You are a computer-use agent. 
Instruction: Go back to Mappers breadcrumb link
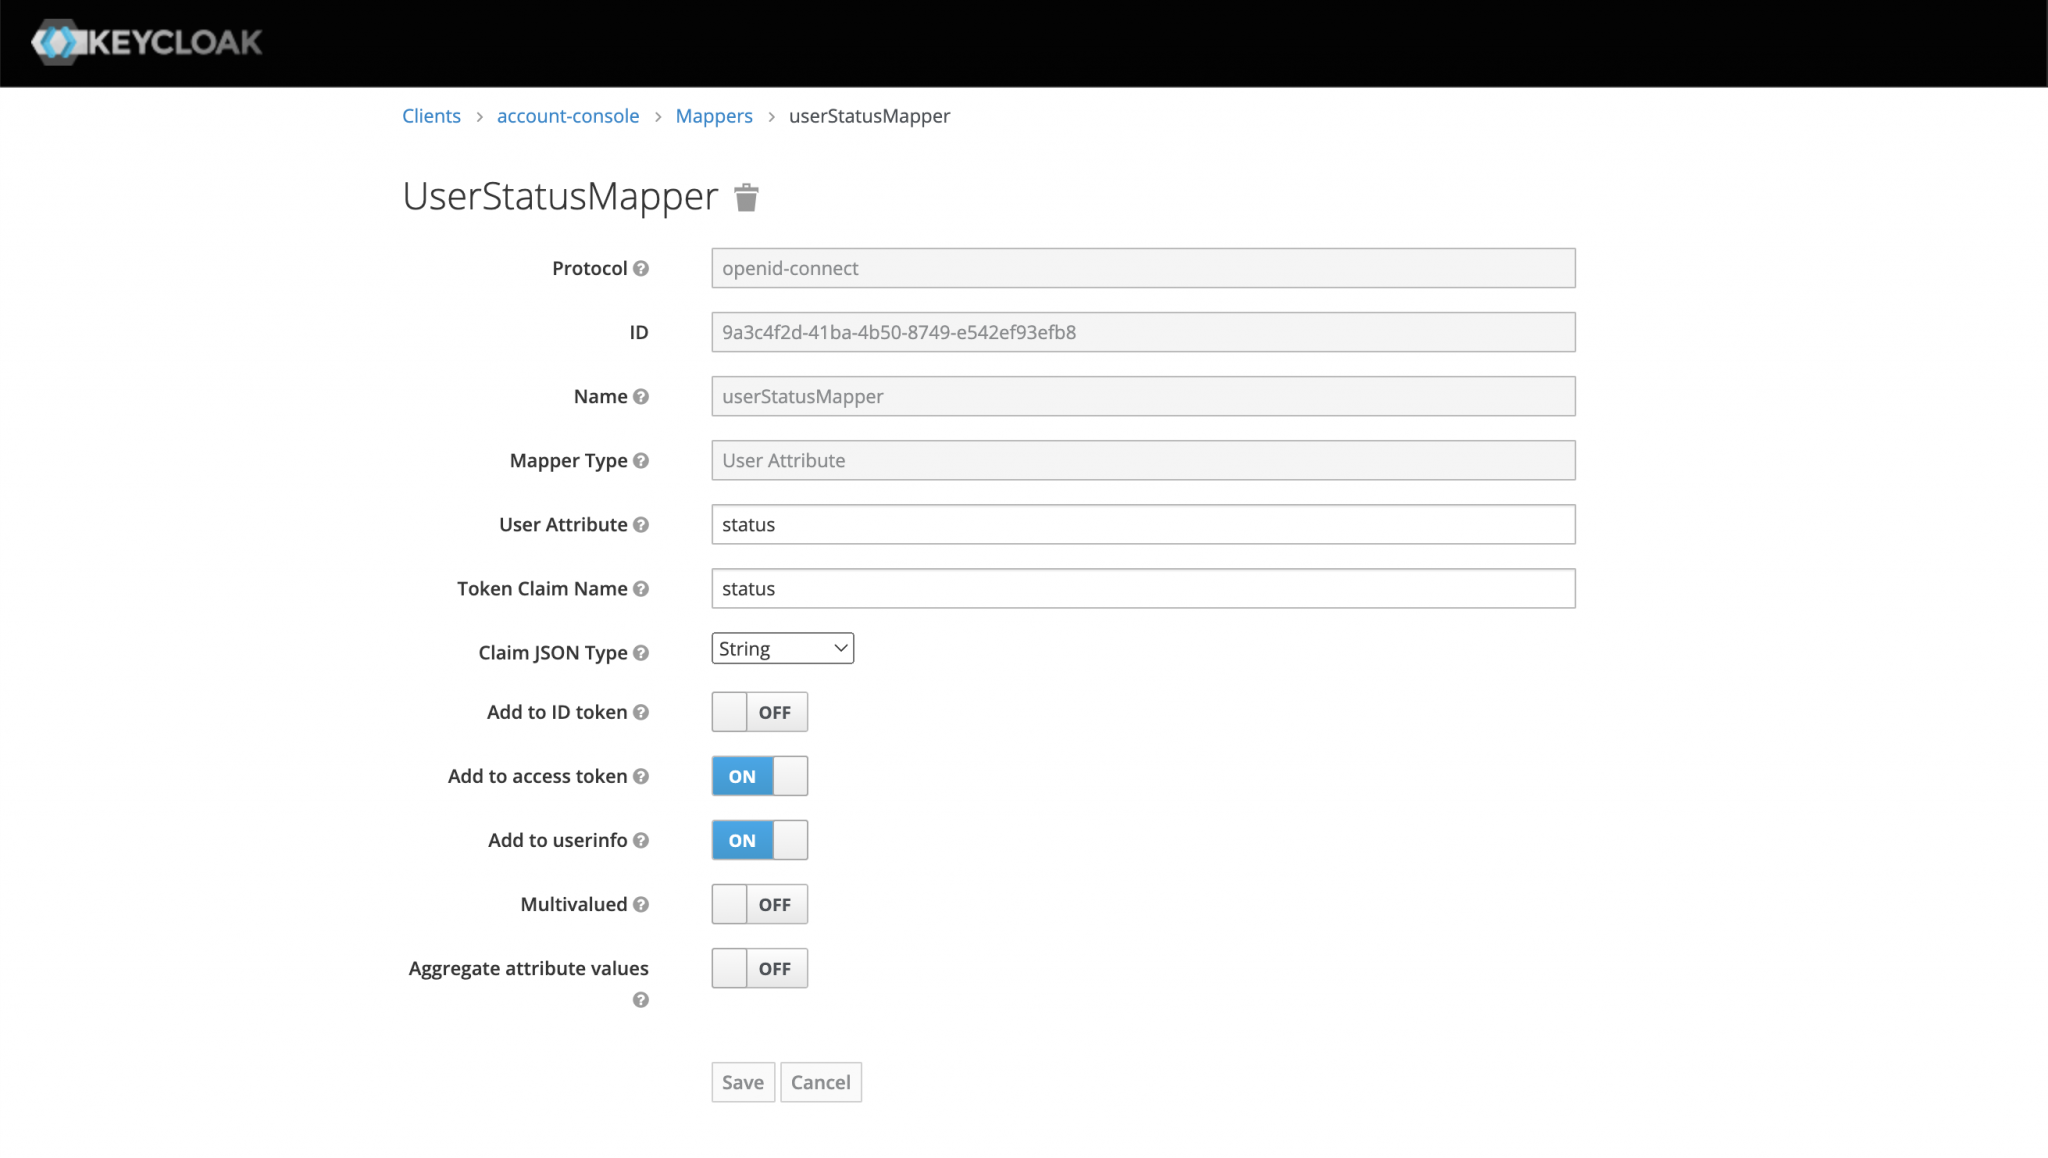pos(713,116)
